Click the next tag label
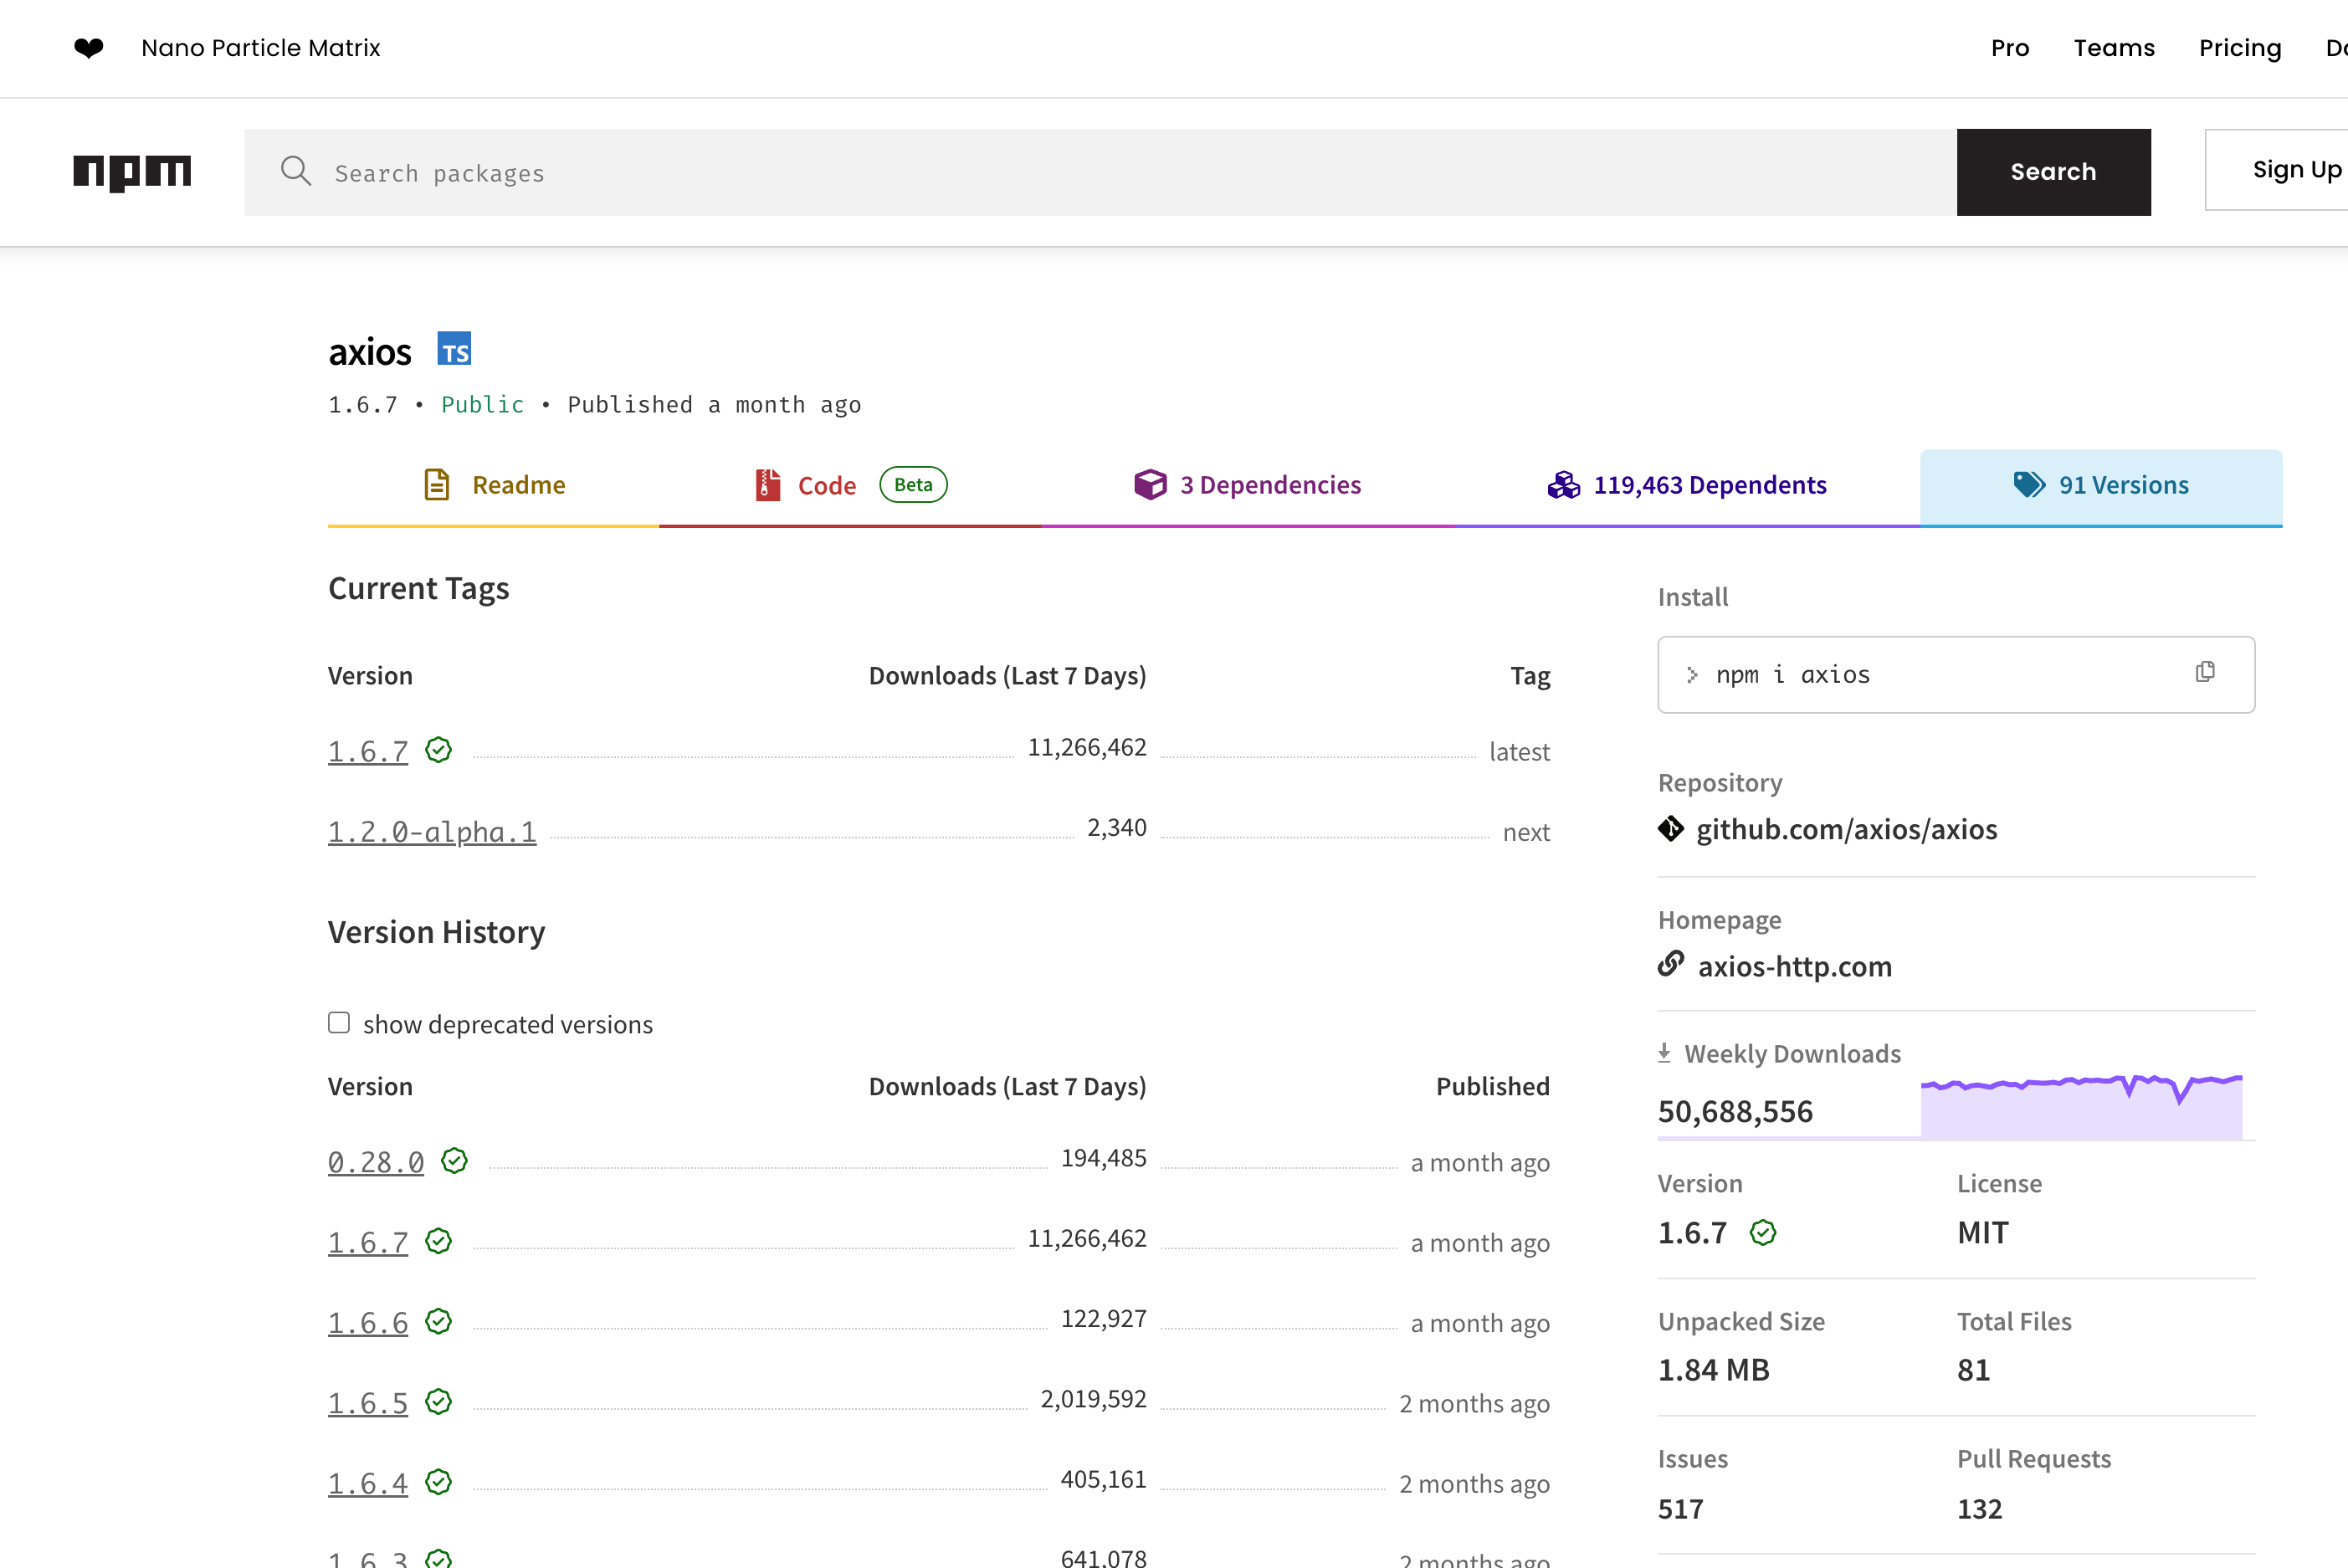This screenshot has width=2348, height=1568. [1527, 832]
